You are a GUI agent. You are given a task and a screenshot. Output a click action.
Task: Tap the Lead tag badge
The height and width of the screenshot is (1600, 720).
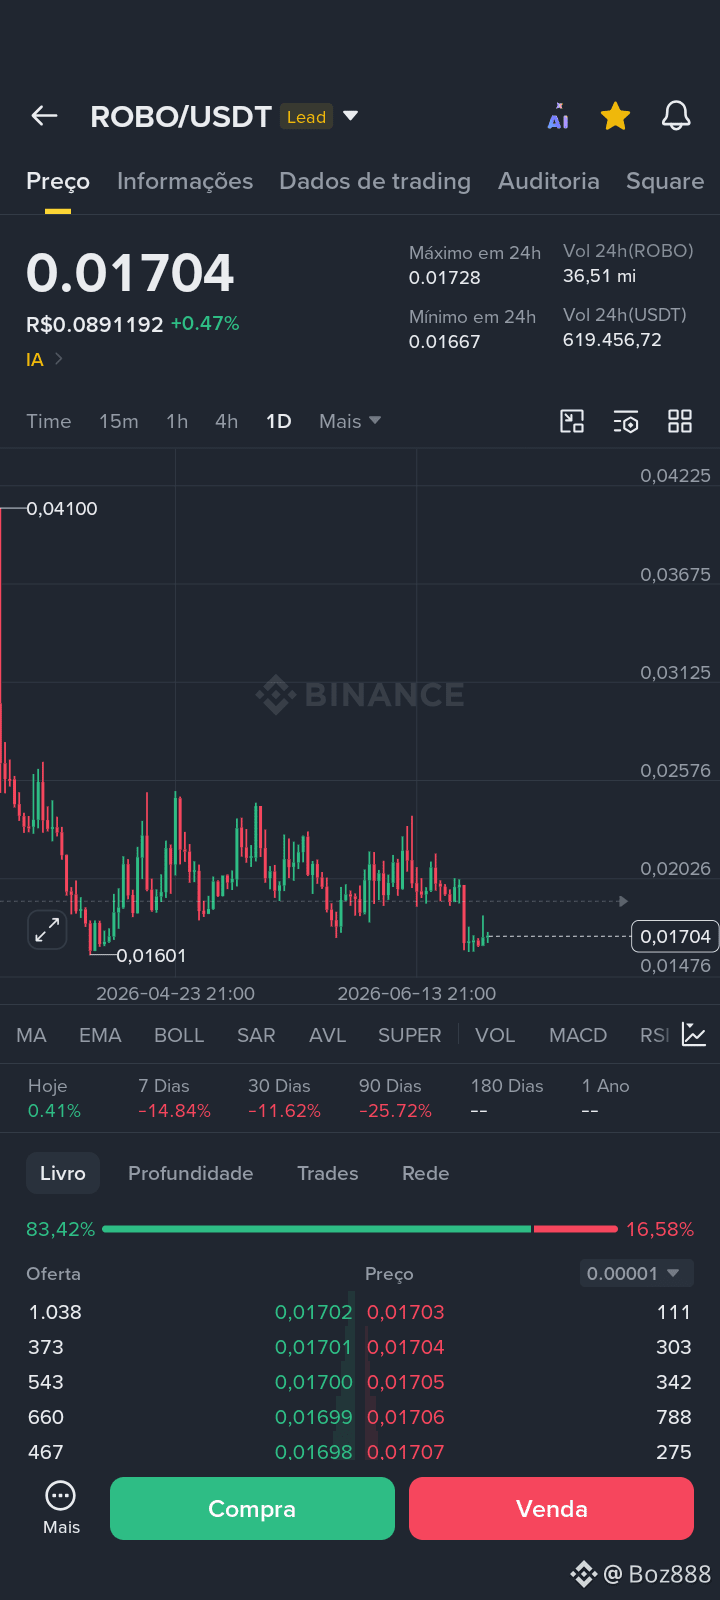pos(306,117)
